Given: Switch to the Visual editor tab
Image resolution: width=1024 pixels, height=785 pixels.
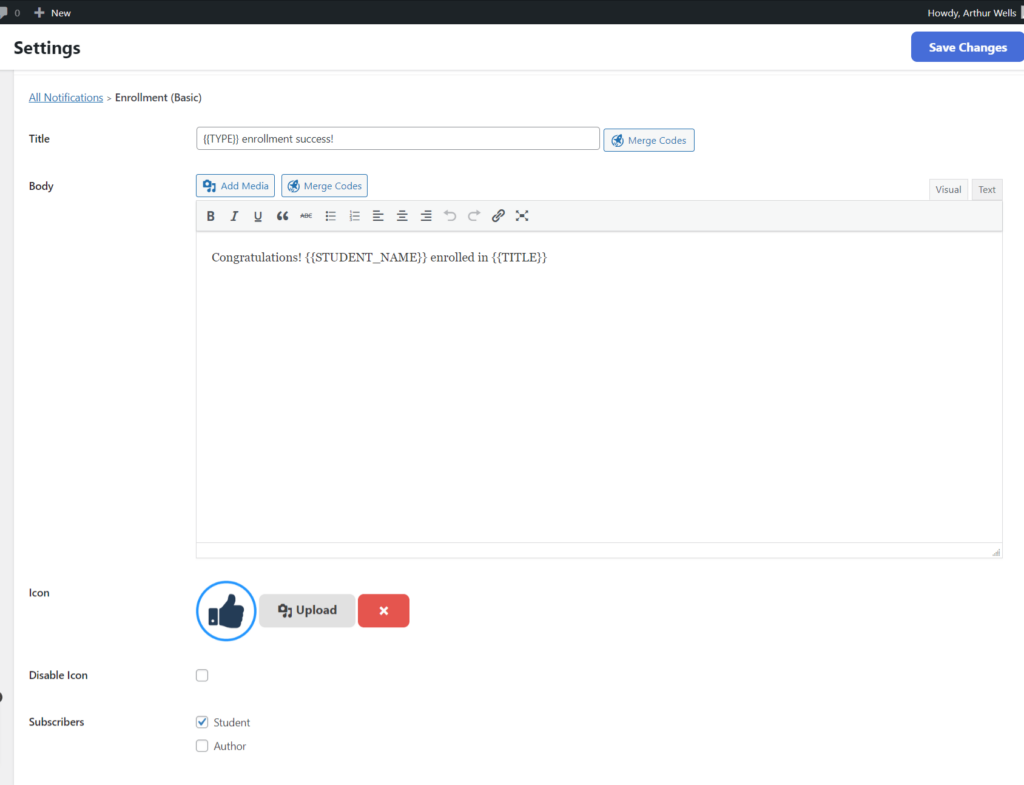Looking at the screenshot, I should pyautogui.click(x=948, y=189).
